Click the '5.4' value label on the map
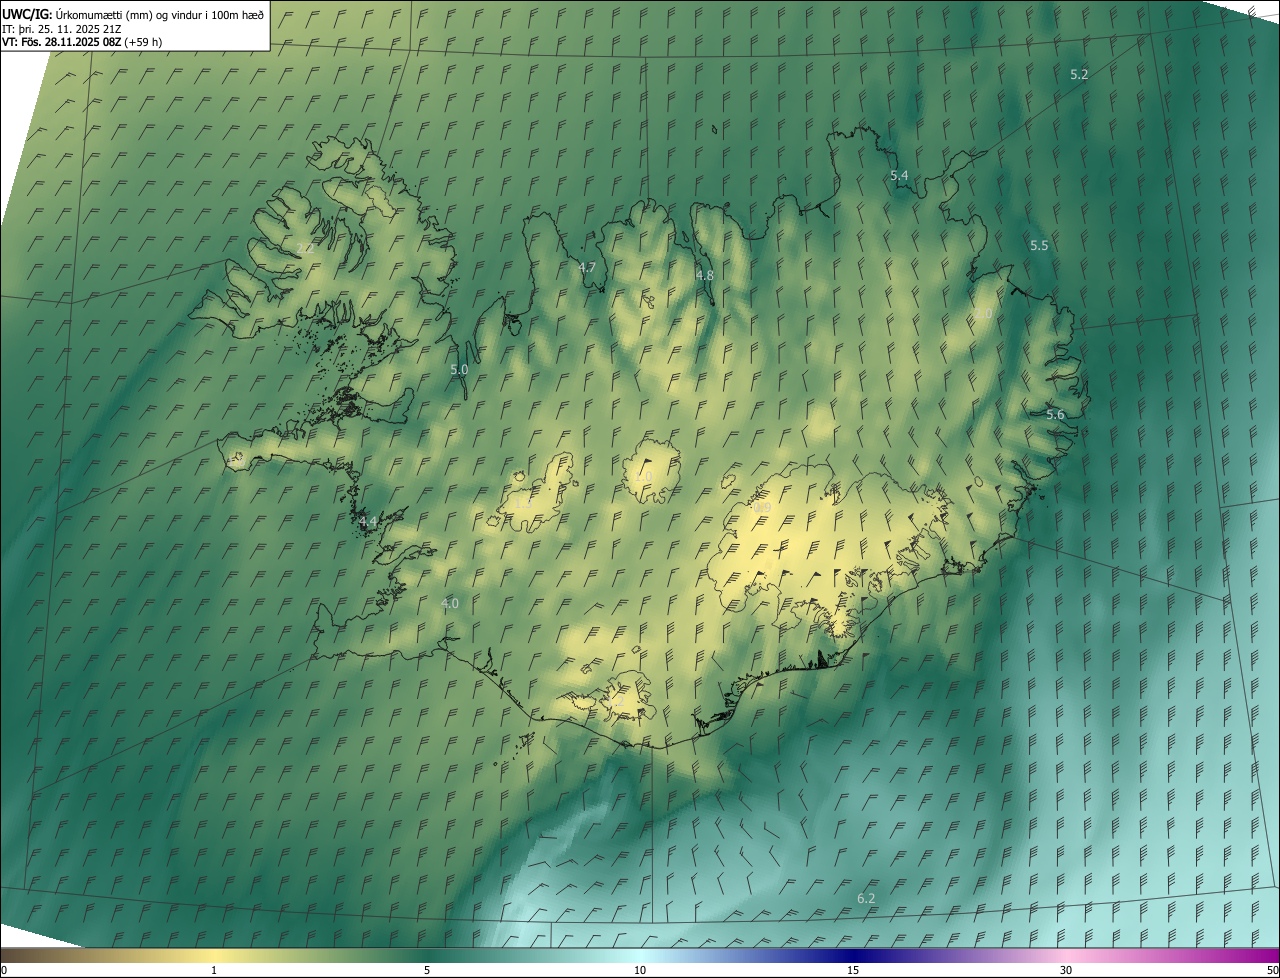The height and width of the screenshot is (978, 1280). click(899, 175)
